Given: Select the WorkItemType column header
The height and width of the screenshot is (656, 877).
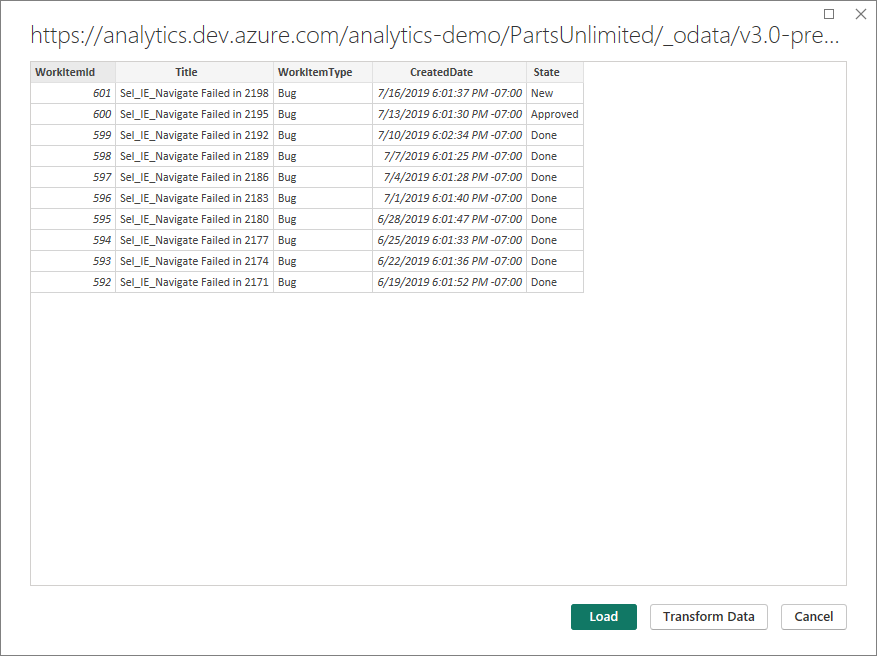Looking at the screenshot, I should pyautogui.click(x=322, y=71).
